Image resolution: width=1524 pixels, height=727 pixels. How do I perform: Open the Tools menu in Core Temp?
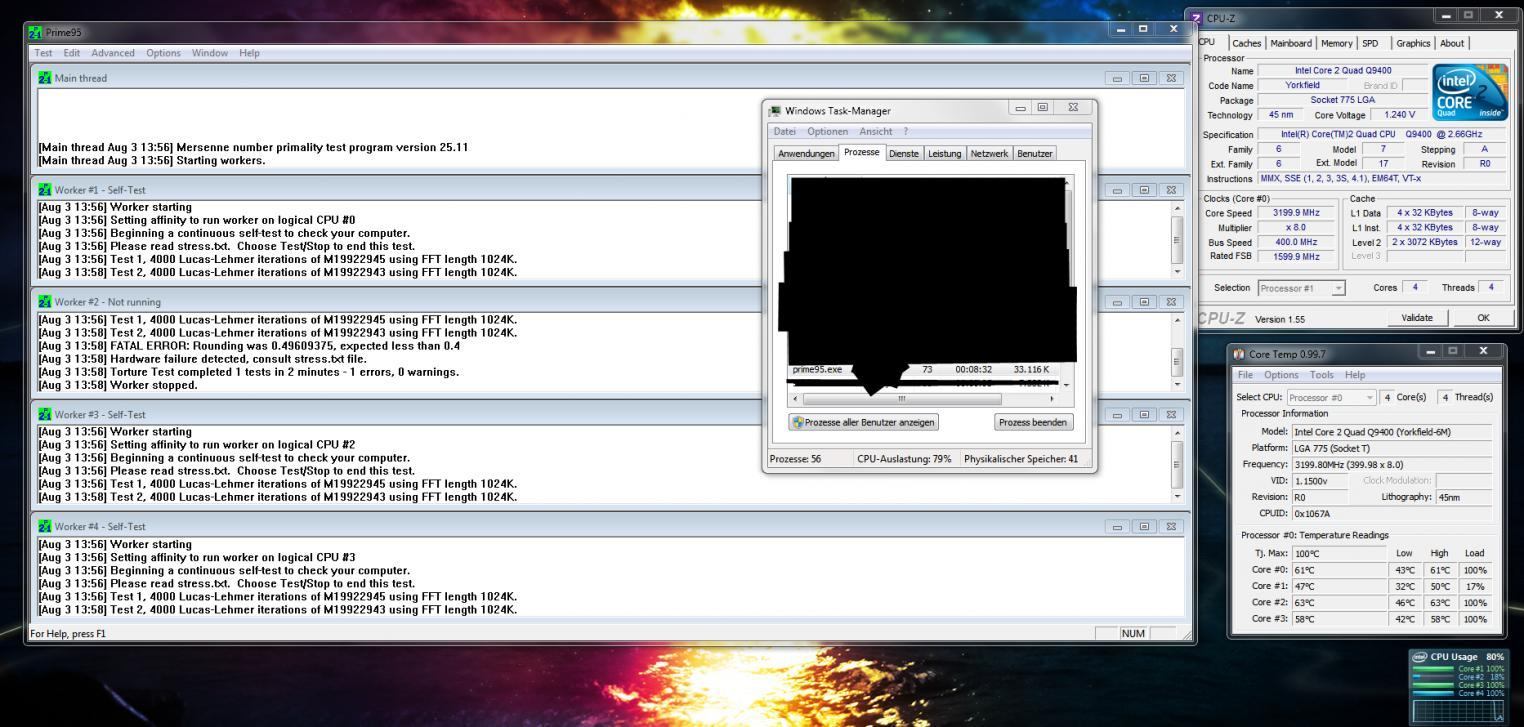pyautogui.click(x=1322, y=374)
